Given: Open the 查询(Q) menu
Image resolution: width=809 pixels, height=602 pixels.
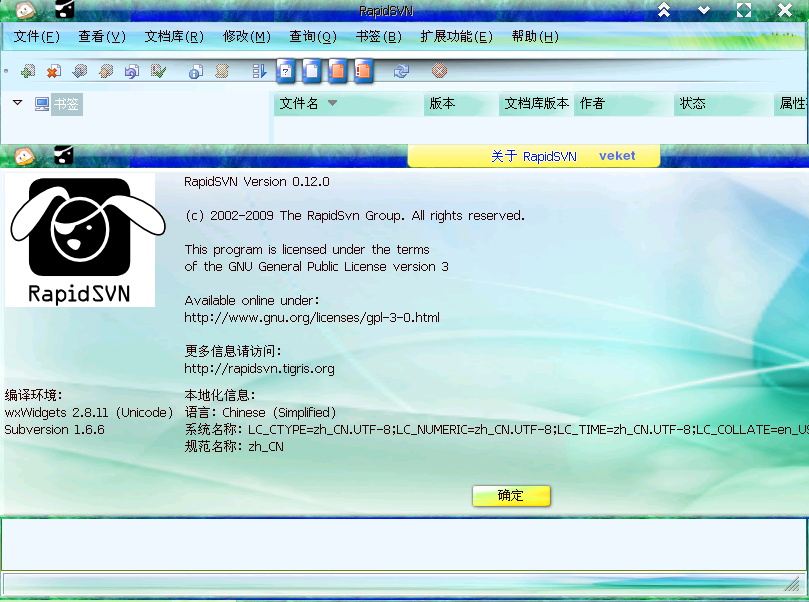Looking at the screenshot, I should tap(313, 37).
